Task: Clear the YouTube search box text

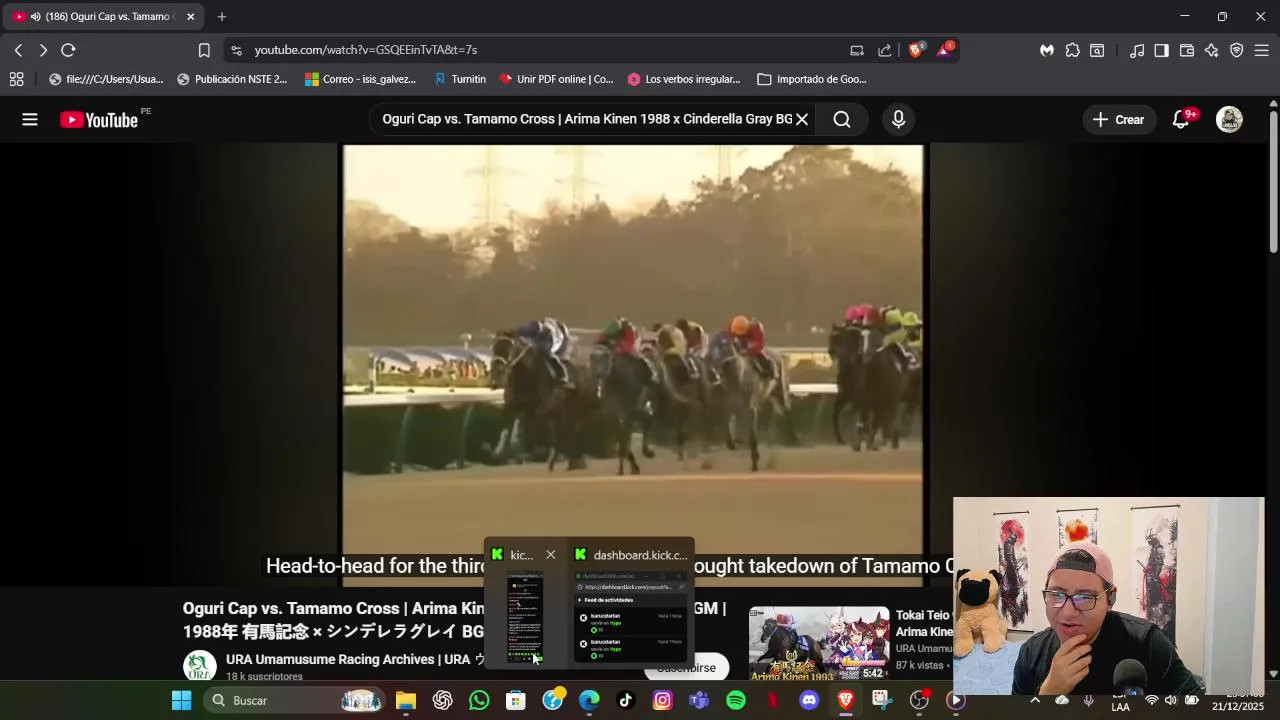Action: 802,119
